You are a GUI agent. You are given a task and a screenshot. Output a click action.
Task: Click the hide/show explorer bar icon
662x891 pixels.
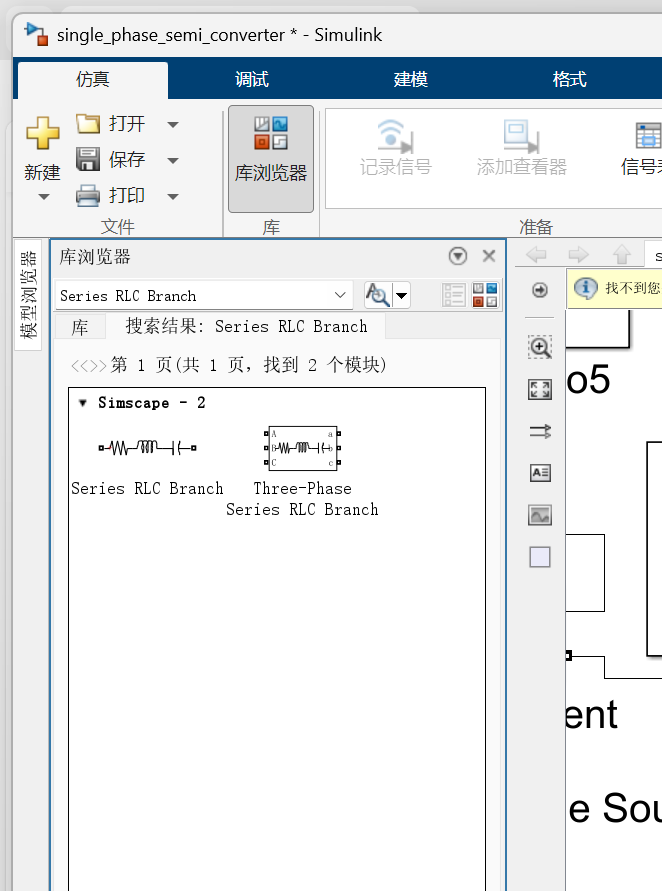pyautogui.click(x=539, y=290)
